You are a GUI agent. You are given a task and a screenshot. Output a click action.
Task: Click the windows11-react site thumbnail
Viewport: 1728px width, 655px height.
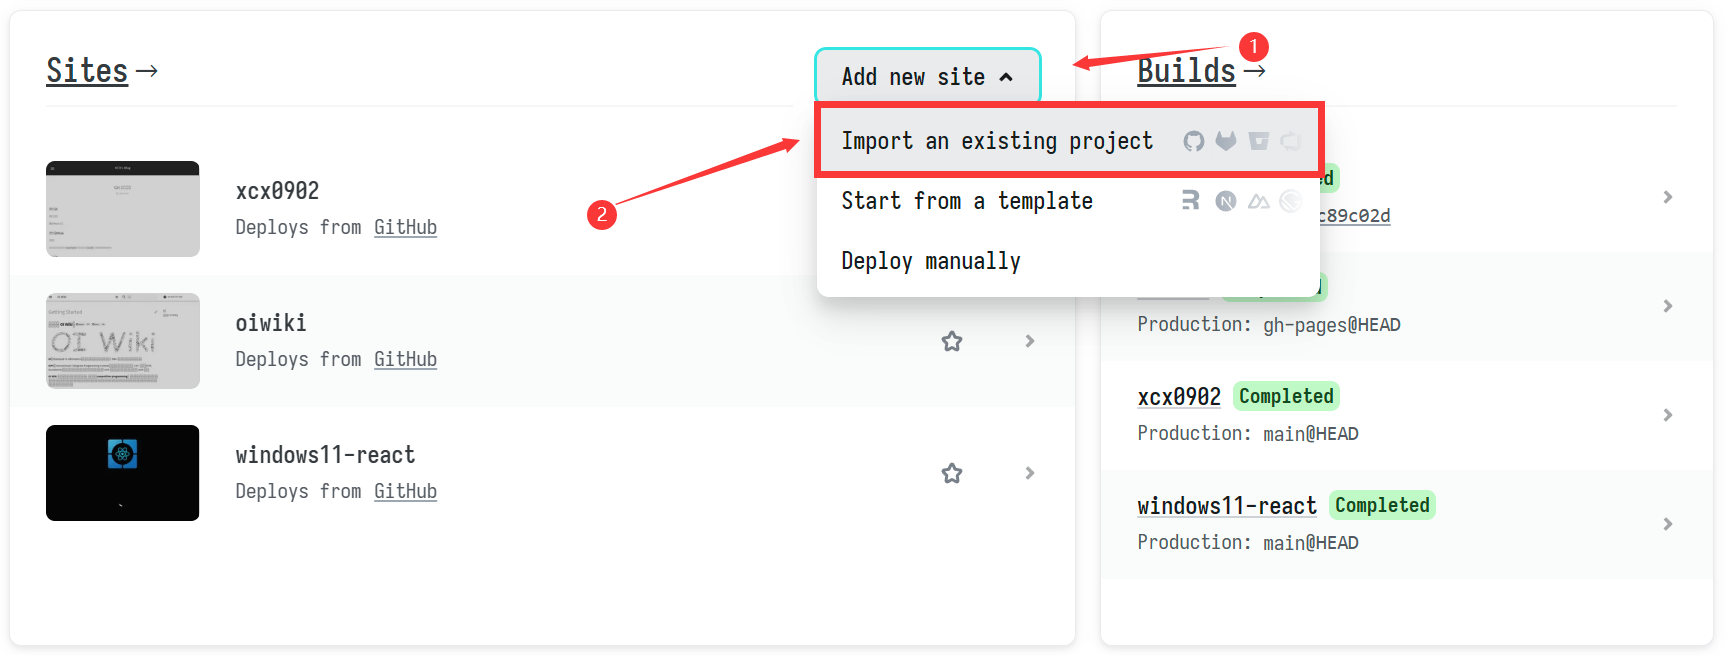[x=123, y=473]
